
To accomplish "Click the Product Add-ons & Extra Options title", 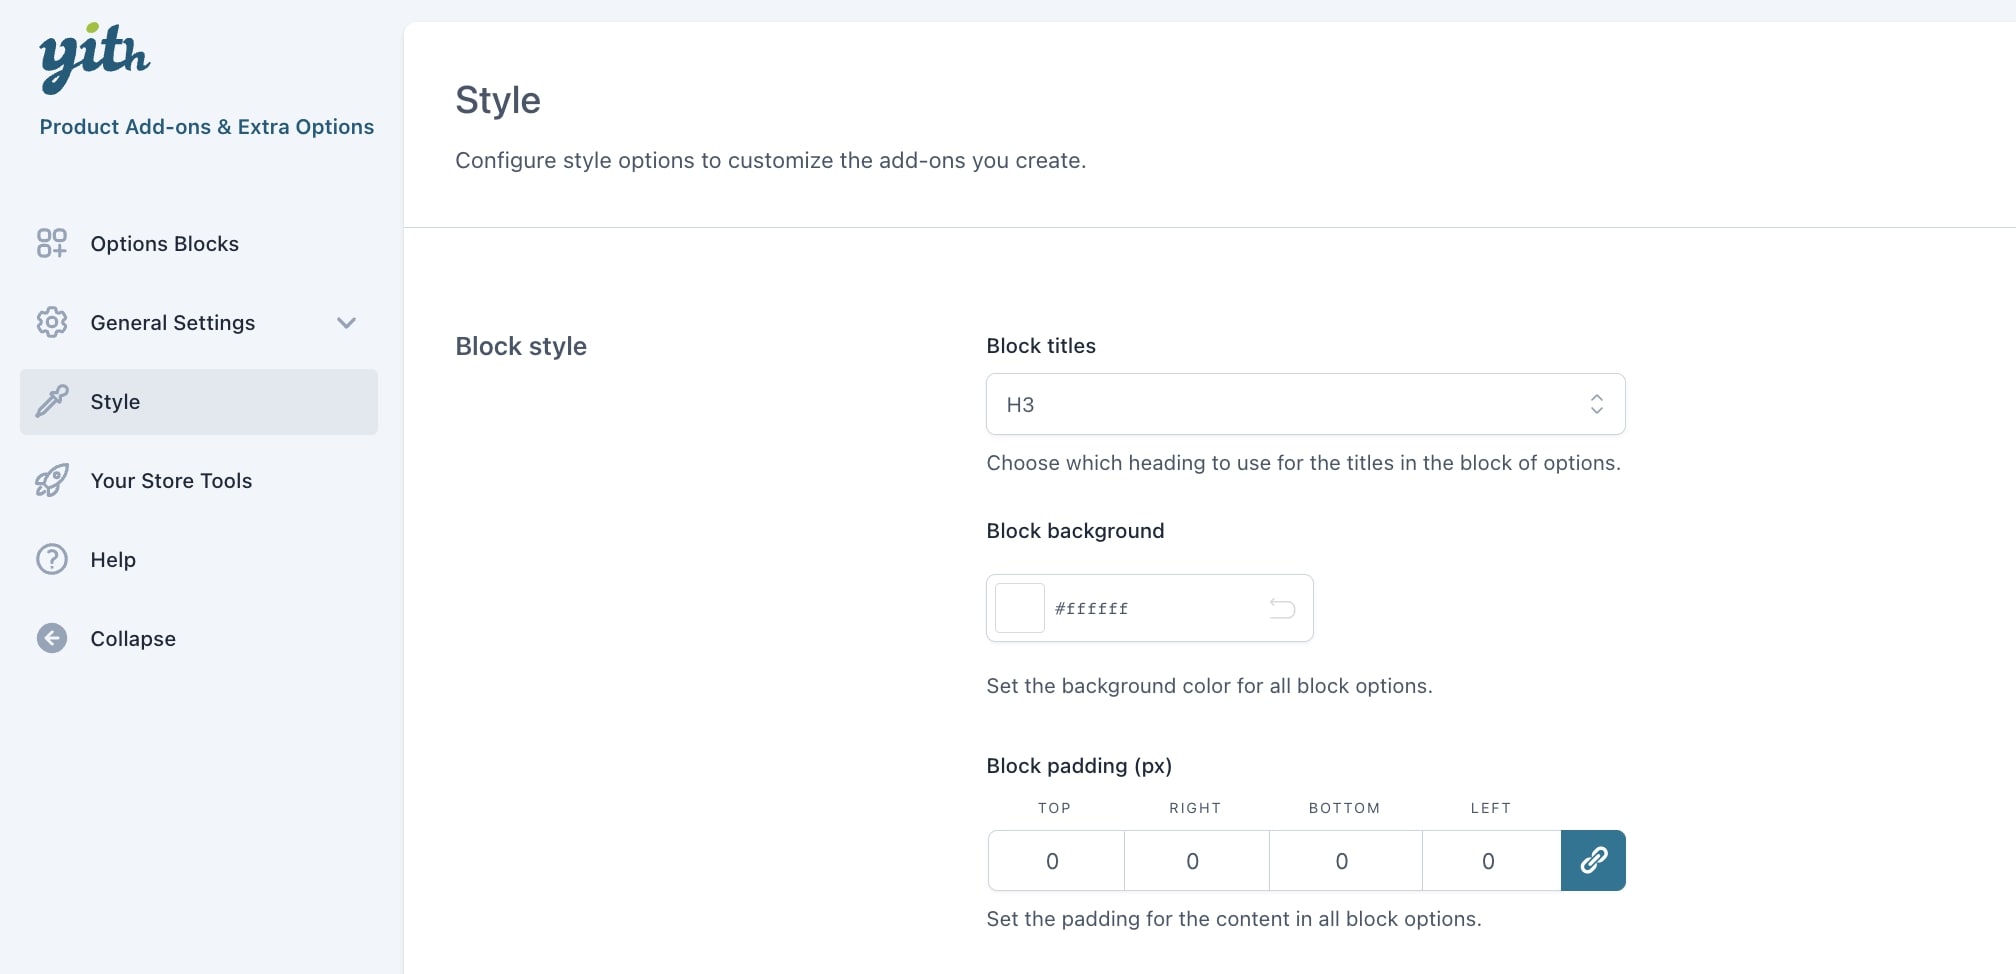I will coord(207,127).
